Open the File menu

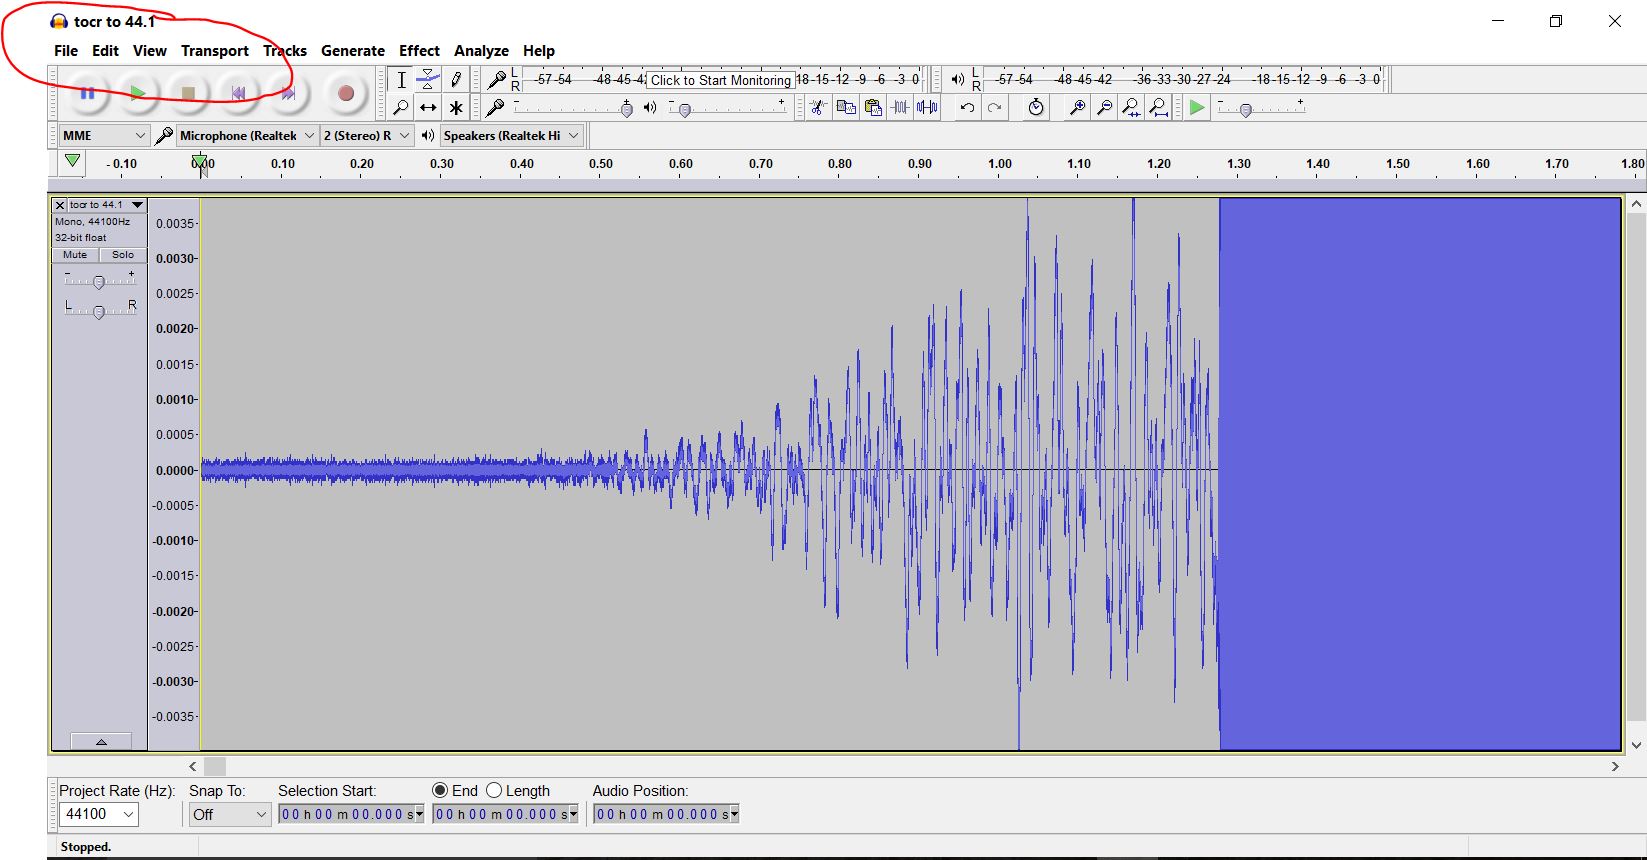pyautogui.click(x=66, y=51)
